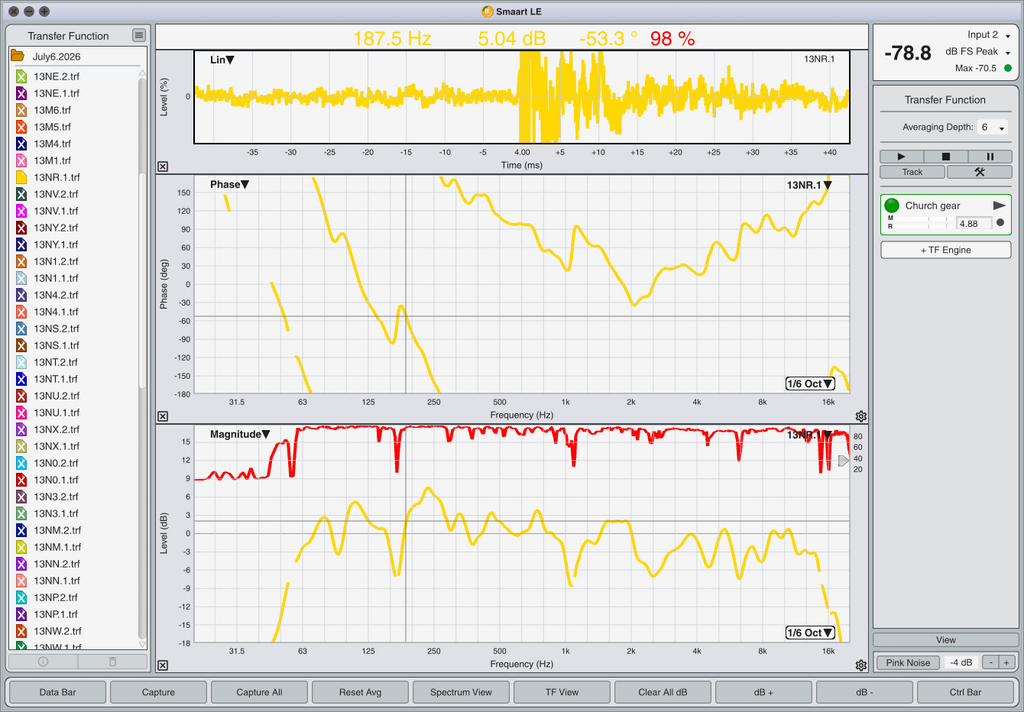Toggle 13NE.2.trf trace visibility box

point(21,76)
